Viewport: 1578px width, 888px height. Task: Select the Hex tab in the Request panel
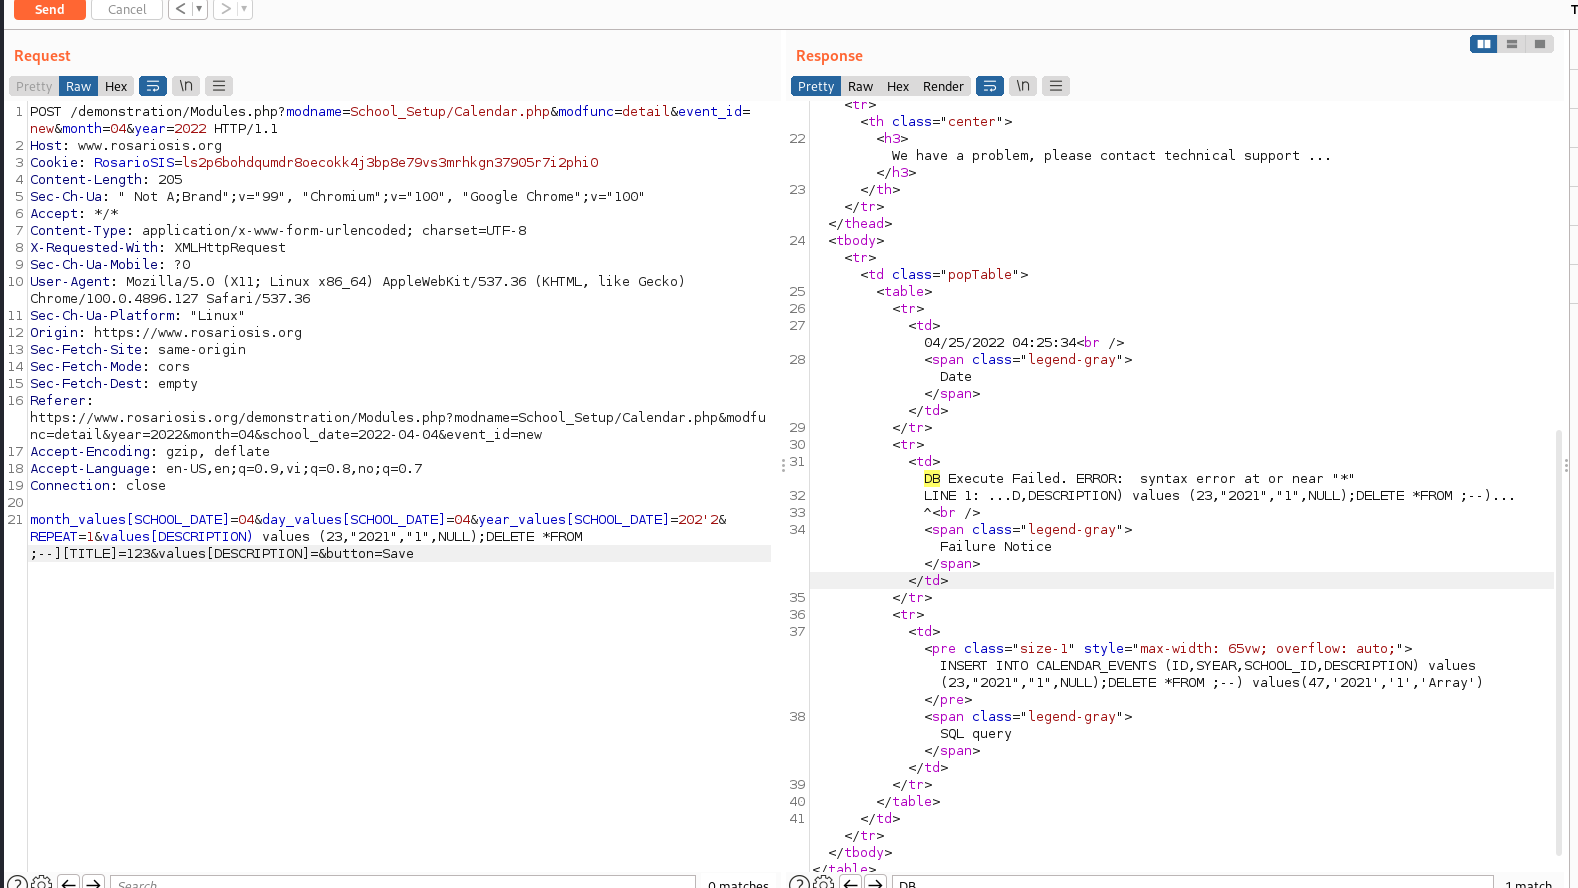pos(116,86)
